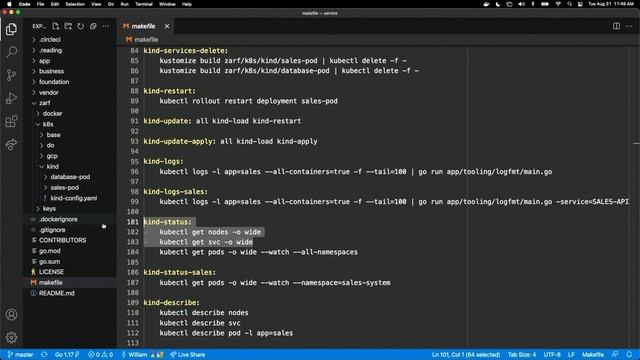Expand the foundation folder
The height and width of the screenshot is (360, 640).
click(54, 82)
